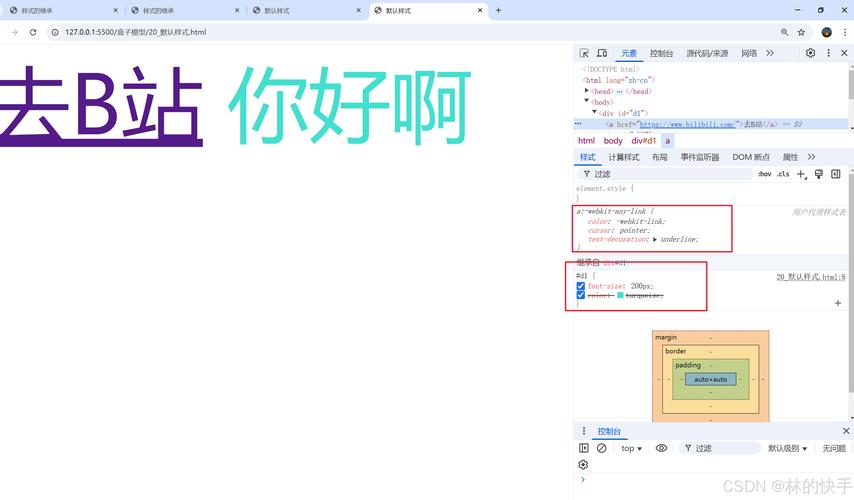854x500 pixels.
Task: Open the 网络 tab
Action: coord(749,53)
